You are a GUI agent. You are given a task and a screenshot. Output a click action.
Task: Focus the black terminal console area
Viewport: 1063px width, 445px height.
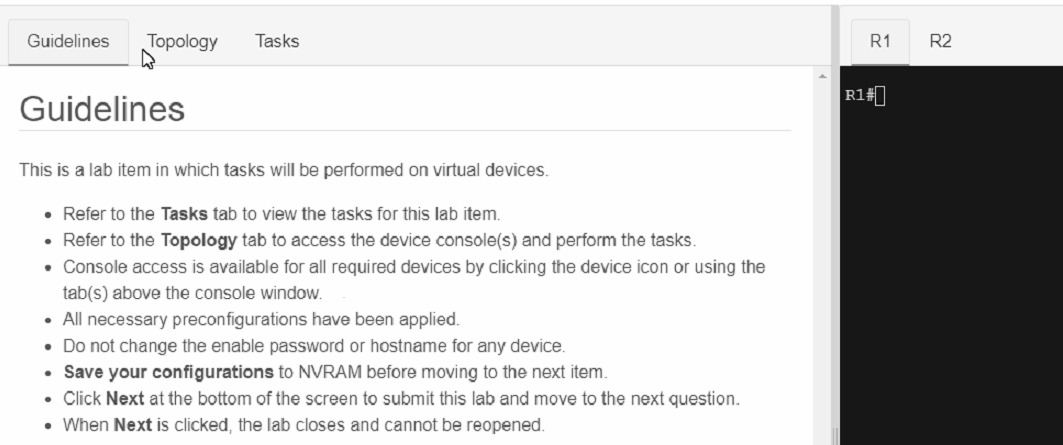click(x=950, y=270)
